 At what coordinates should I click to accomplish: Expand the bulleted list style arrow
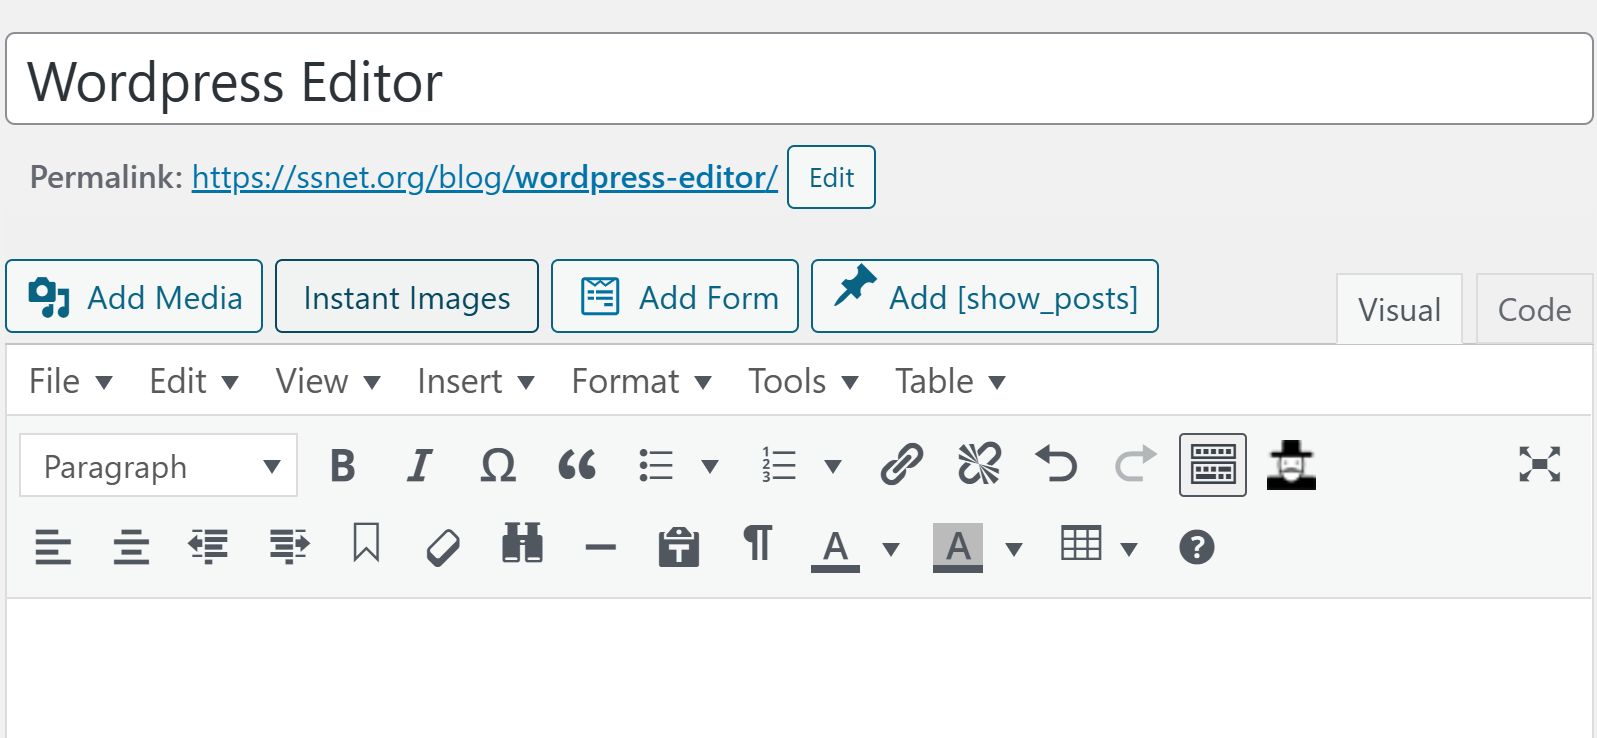click(710, 466)
